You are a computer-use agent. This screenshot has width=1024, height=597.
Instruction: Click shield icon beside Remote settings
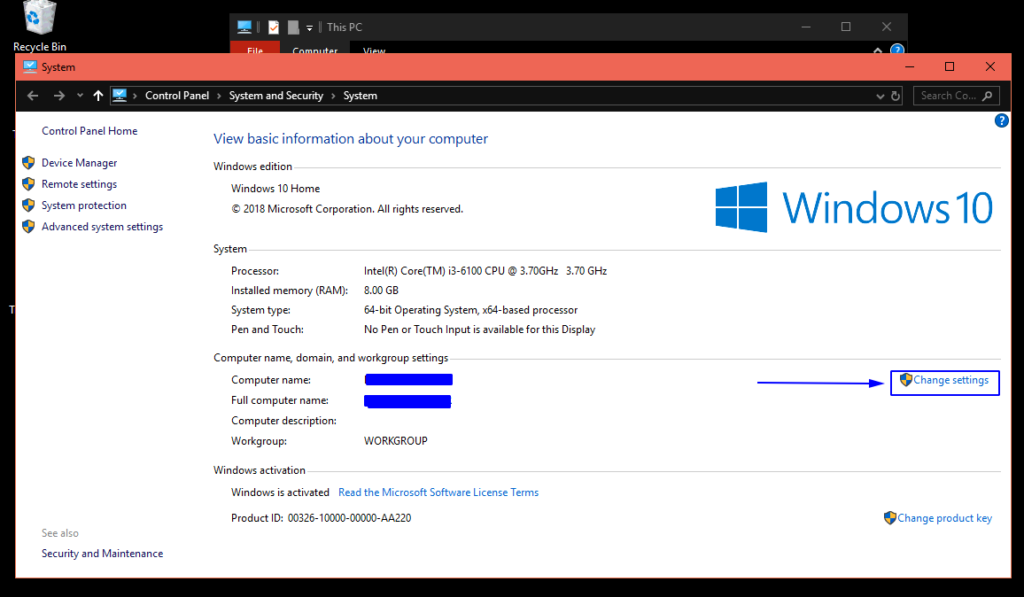pos(28,184)
